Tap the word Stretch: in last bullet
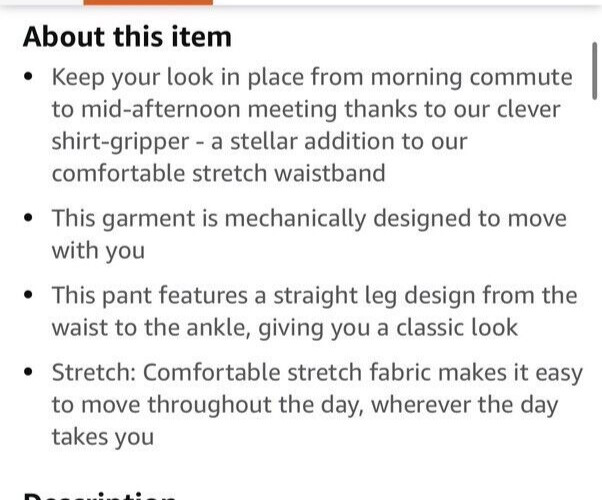Viewport: 602px width, 500px height. [94, 373]
